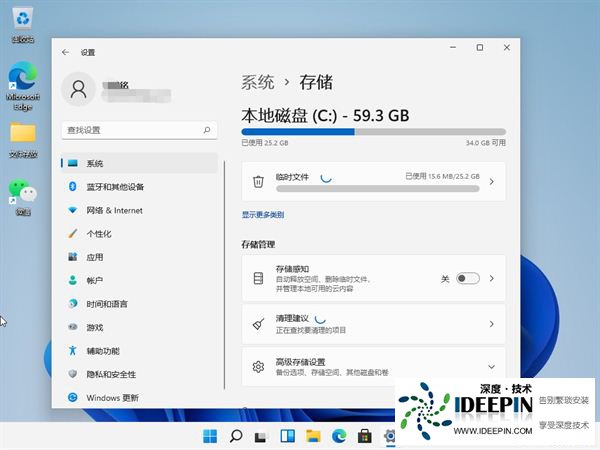Image resolution: width=600 pixels, height=450 pixels.
Task: Click the Bluetooth icon for 蓝牙和其他设备
Action: point(73,187)
